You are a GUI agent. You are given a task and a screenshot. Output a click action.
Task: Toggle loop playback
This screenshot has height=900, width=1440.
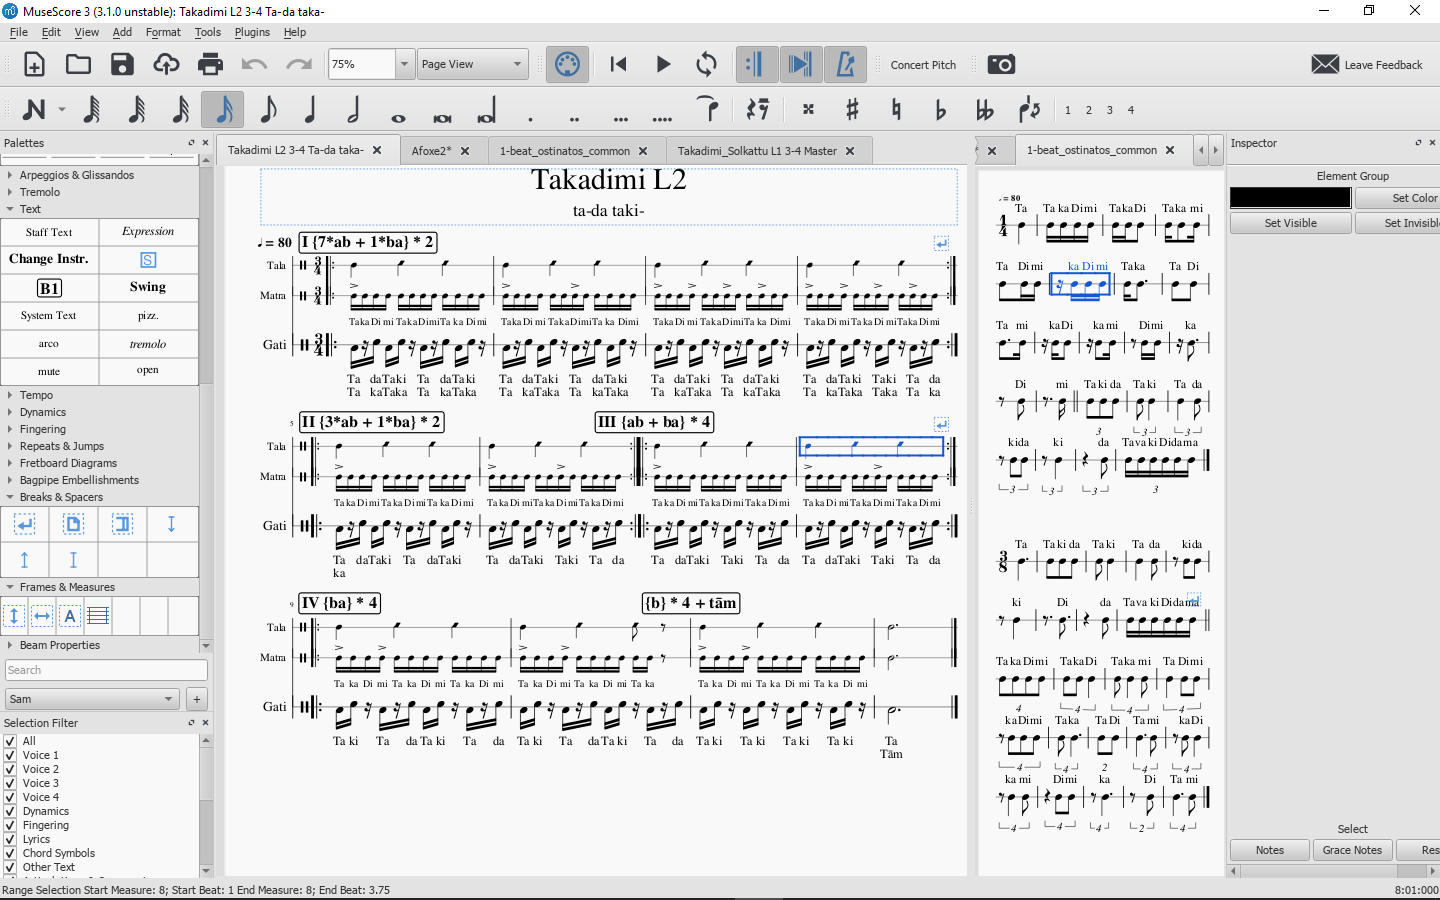pos(706,65)
